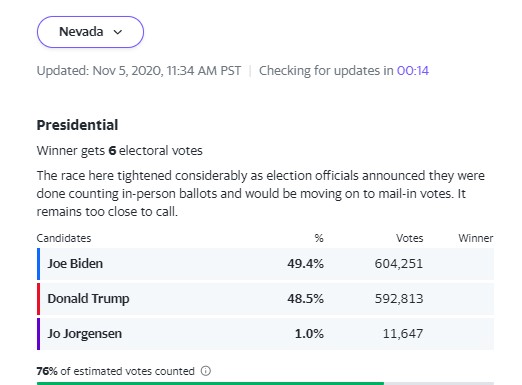The height and width of the screenshot is (385, 522).
Task: Click the Updated Nov 5, 2020 timestamp
Action: tap(139, 71)
